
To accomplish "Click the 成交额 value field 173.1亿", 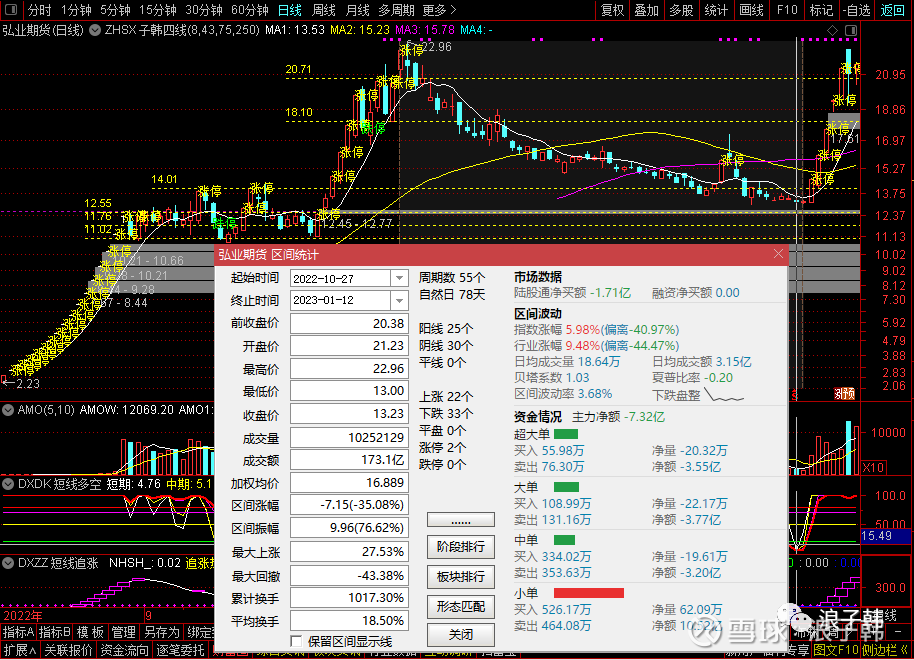I will [349, 460].
